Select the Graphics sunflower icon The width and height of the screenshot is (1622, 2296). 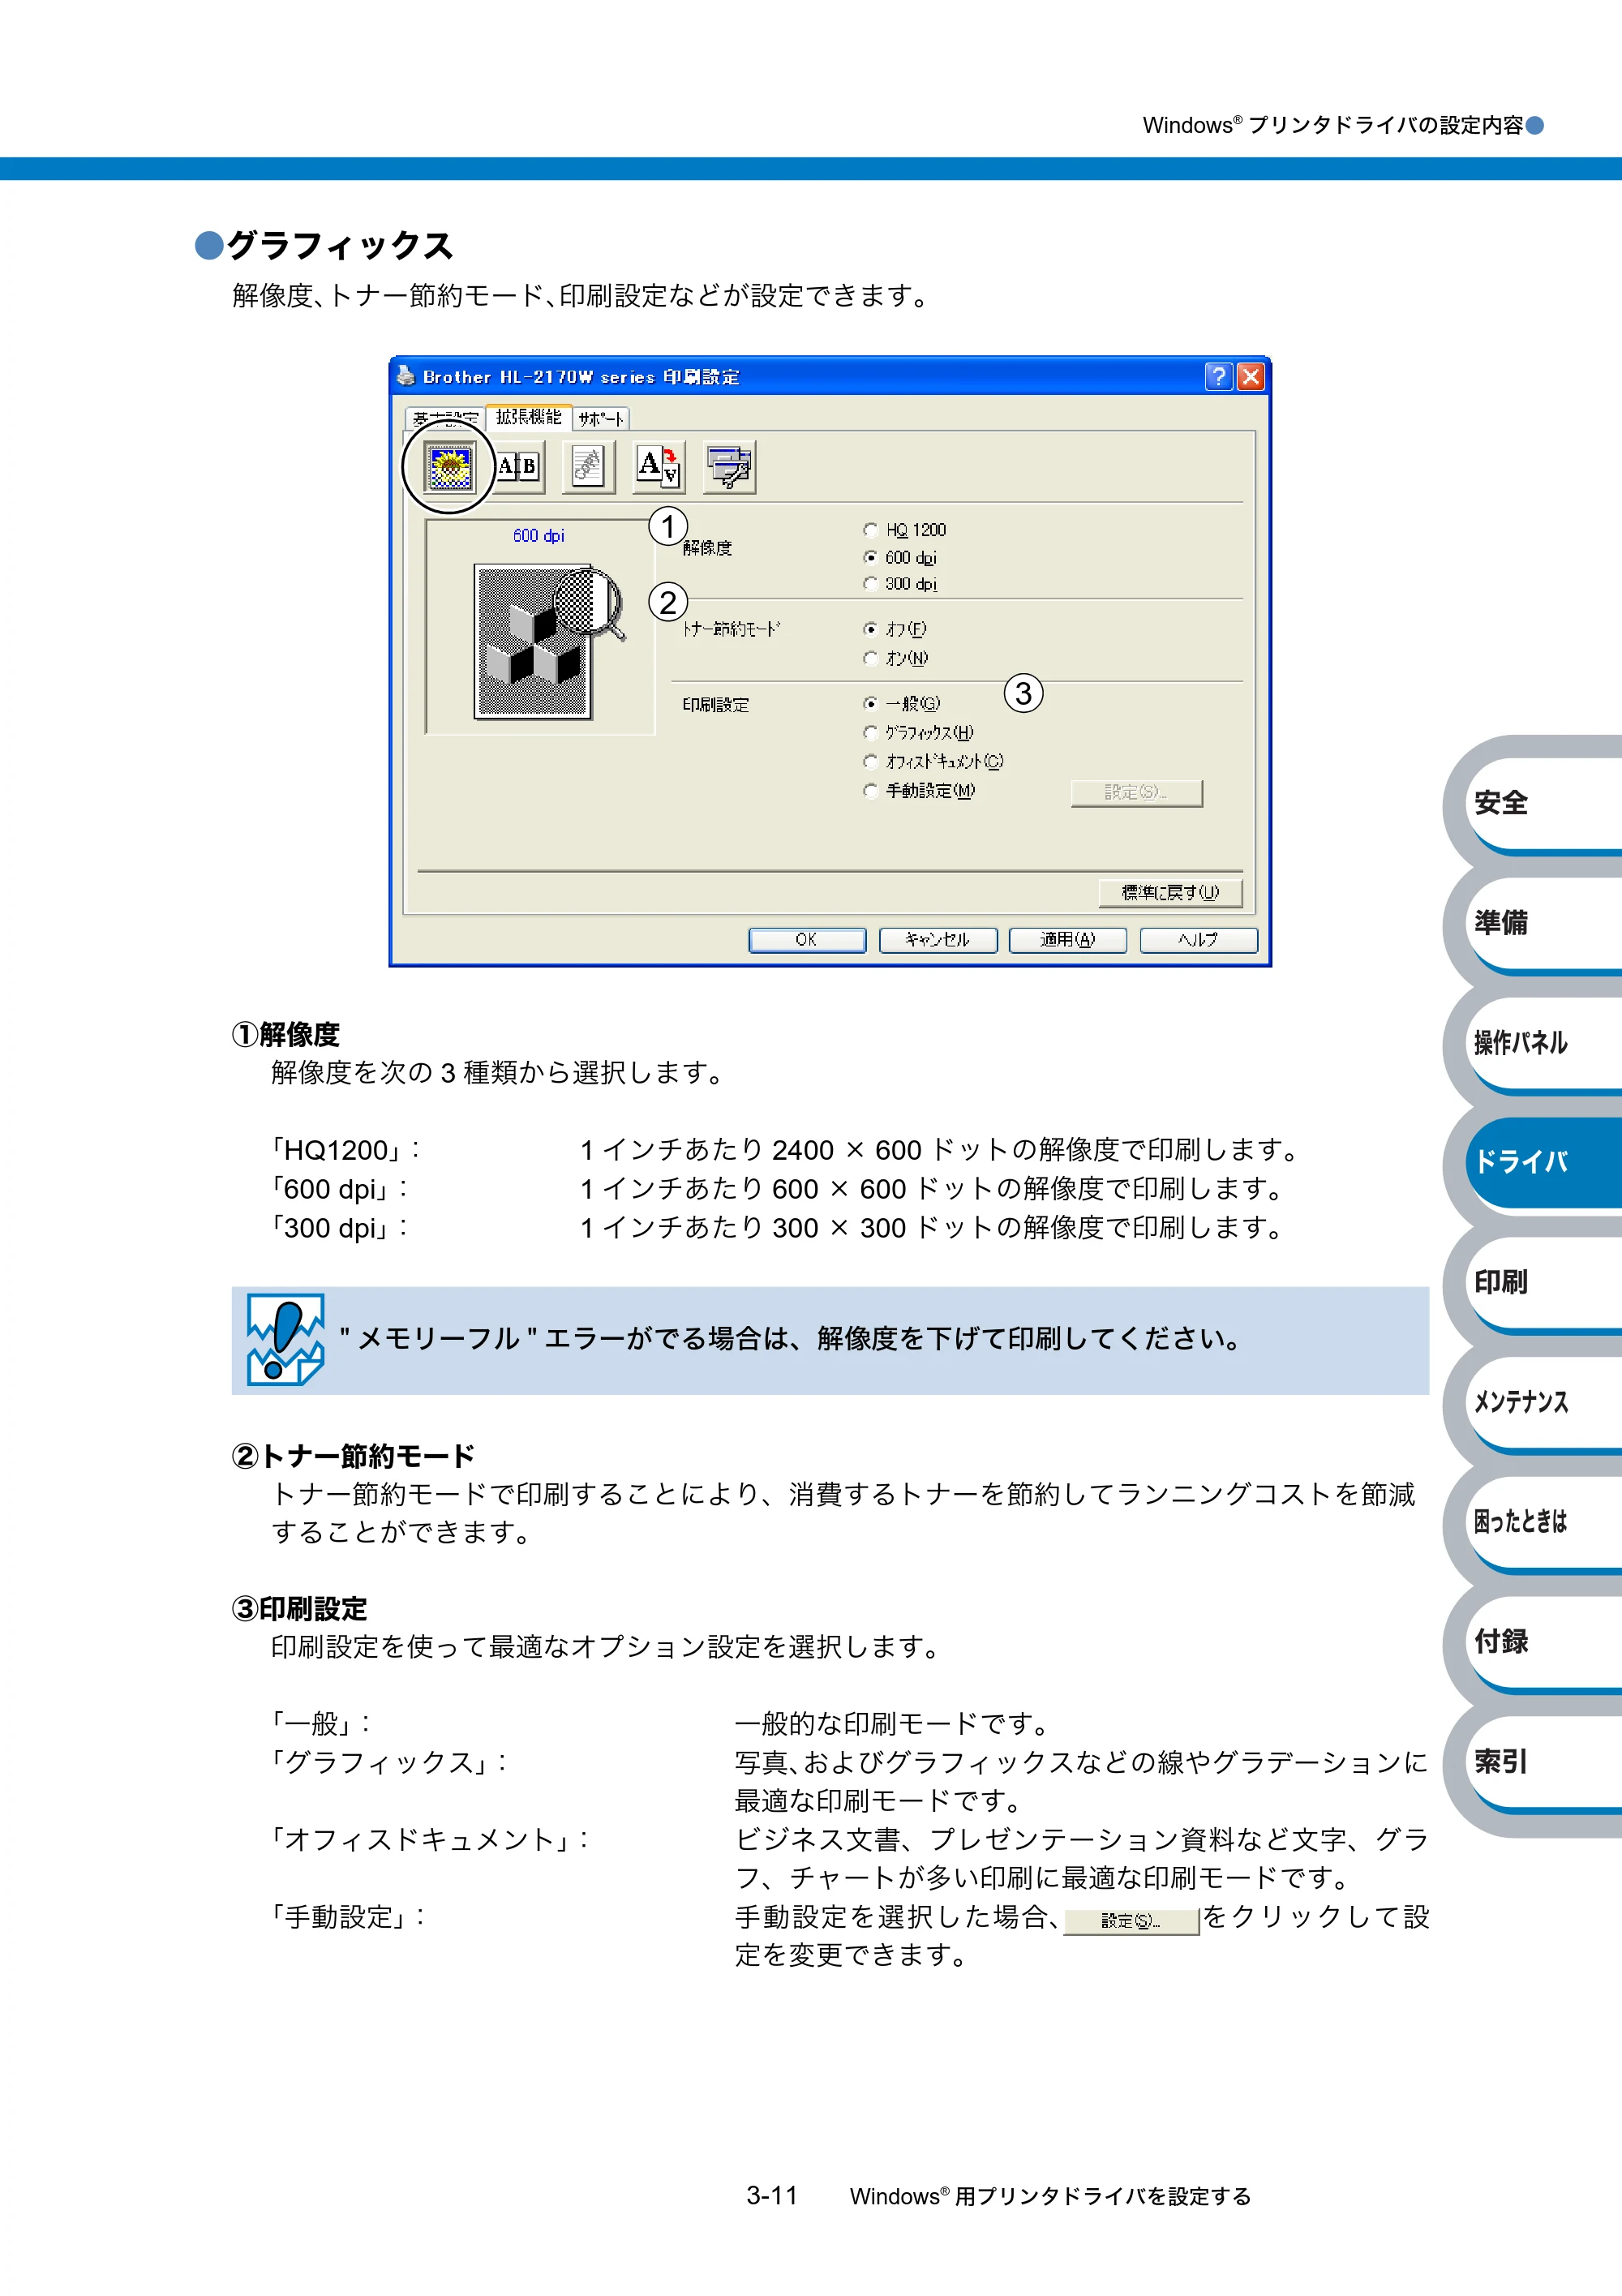(450, 467)
